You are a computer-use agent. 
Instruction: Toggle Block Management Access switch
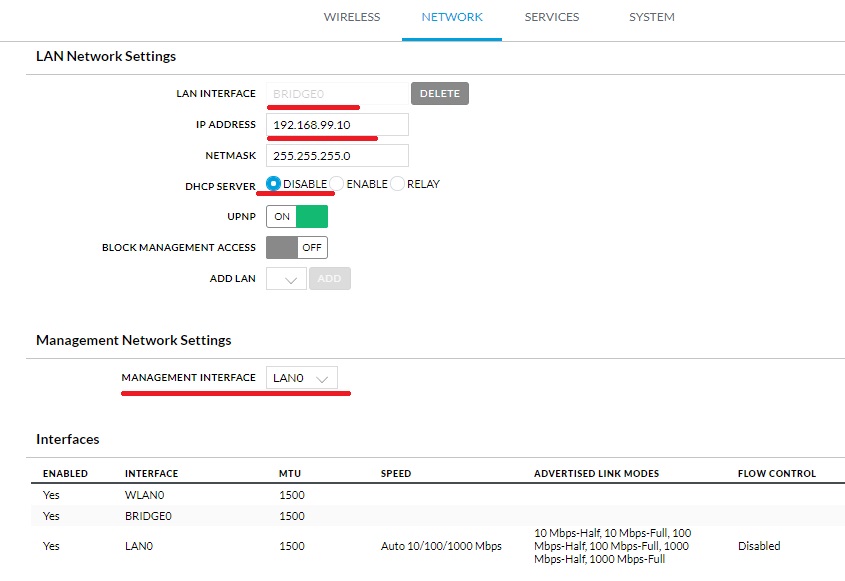coord(297,247)
